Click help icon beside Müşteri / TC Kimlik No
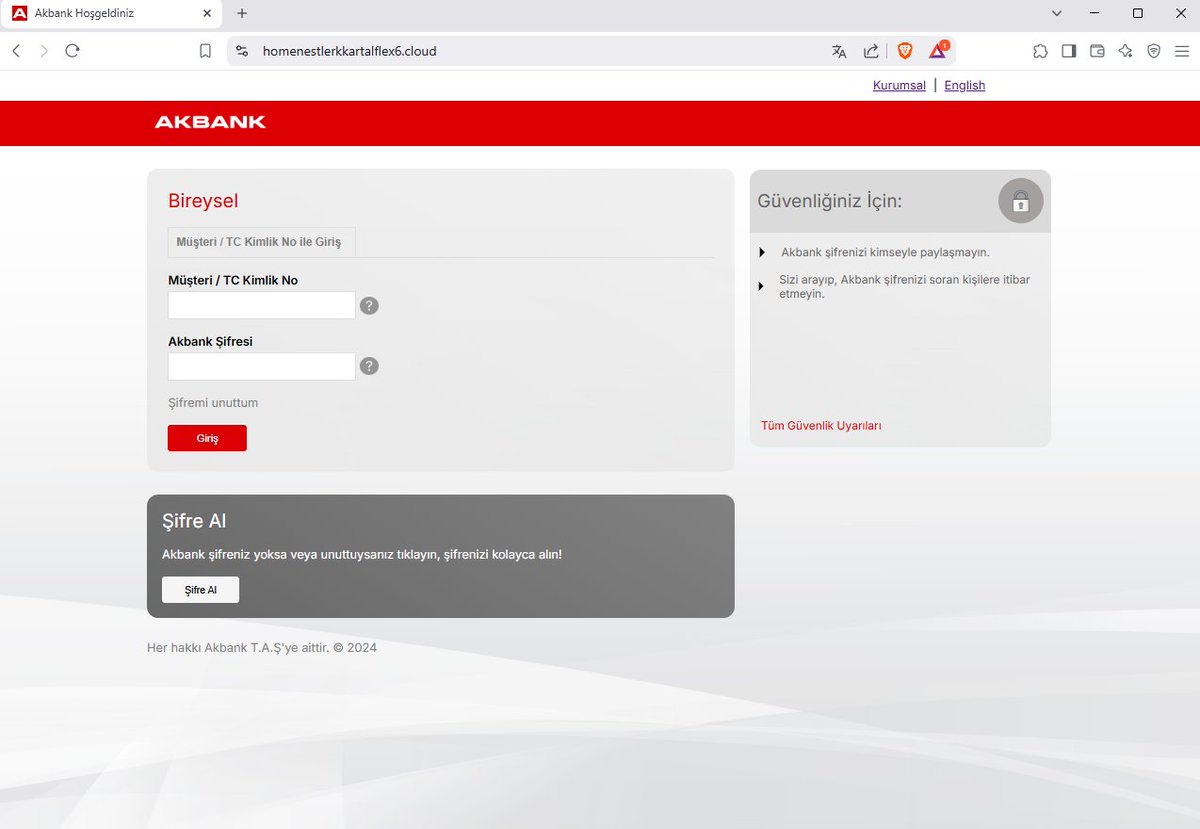The height and width of the screenshot is (829, 1200). (369, 306)
